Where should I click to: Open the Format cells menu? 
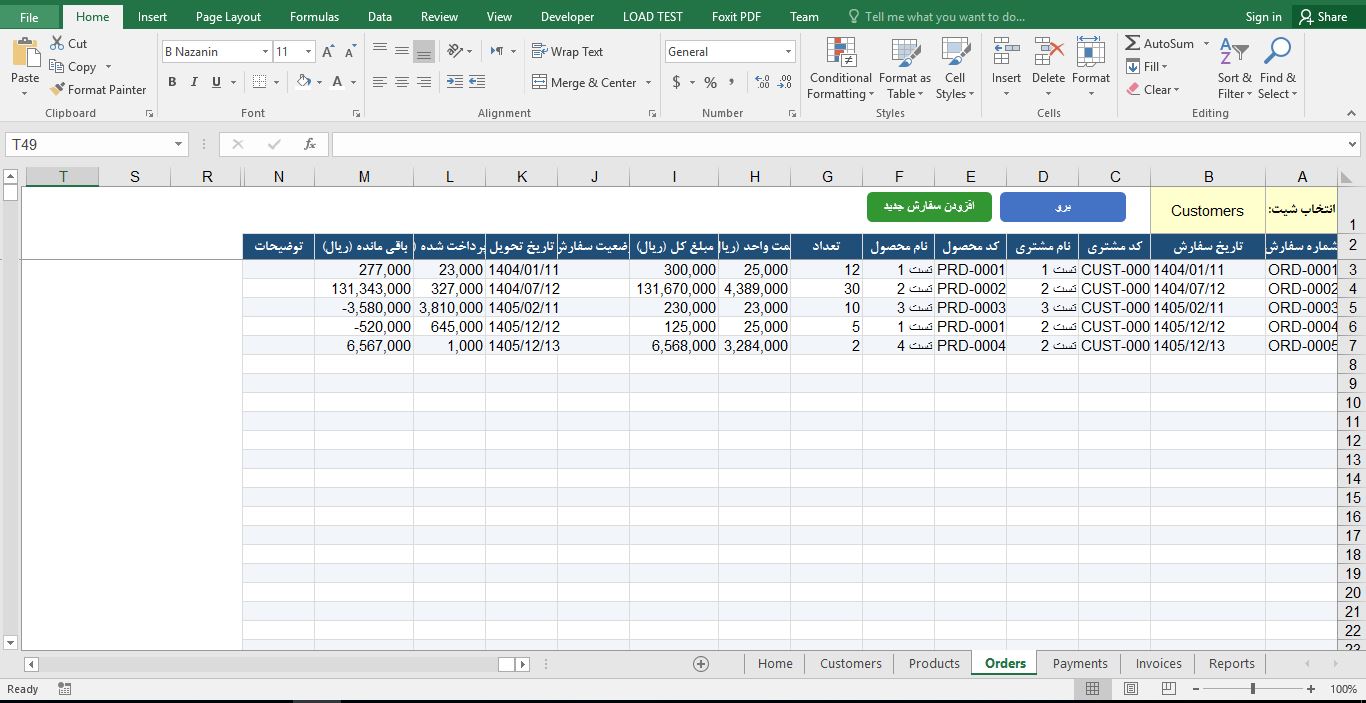click(1090, 68)
